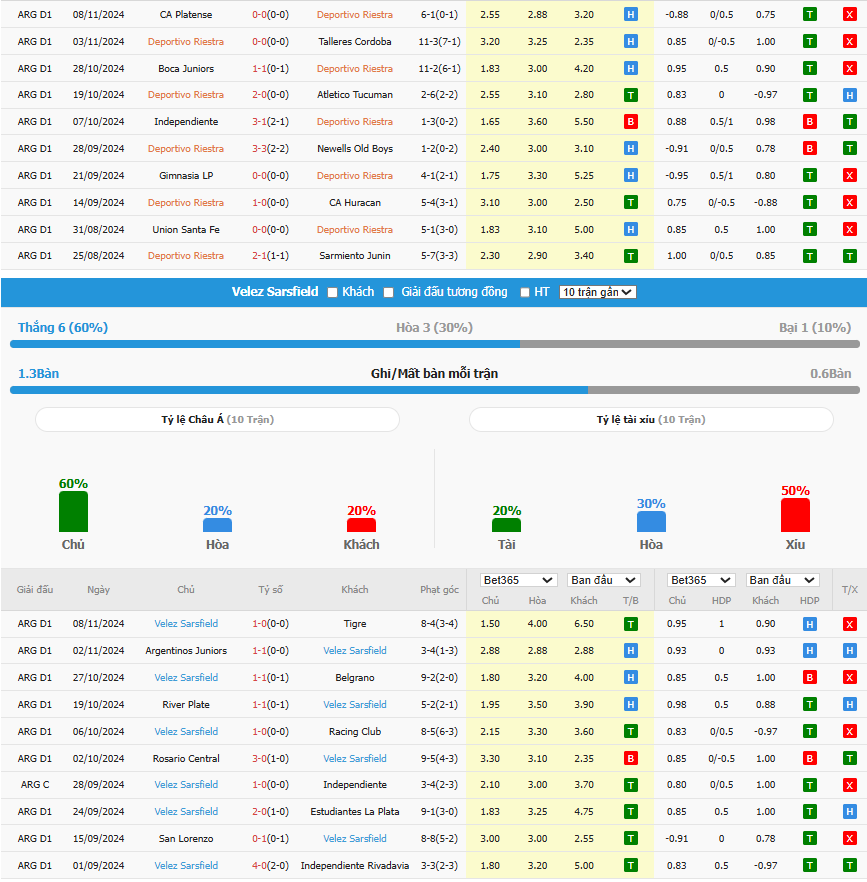Click red X badge in Union Santa Fe row
Screen dimensions: 867x882
click(850, 230)
